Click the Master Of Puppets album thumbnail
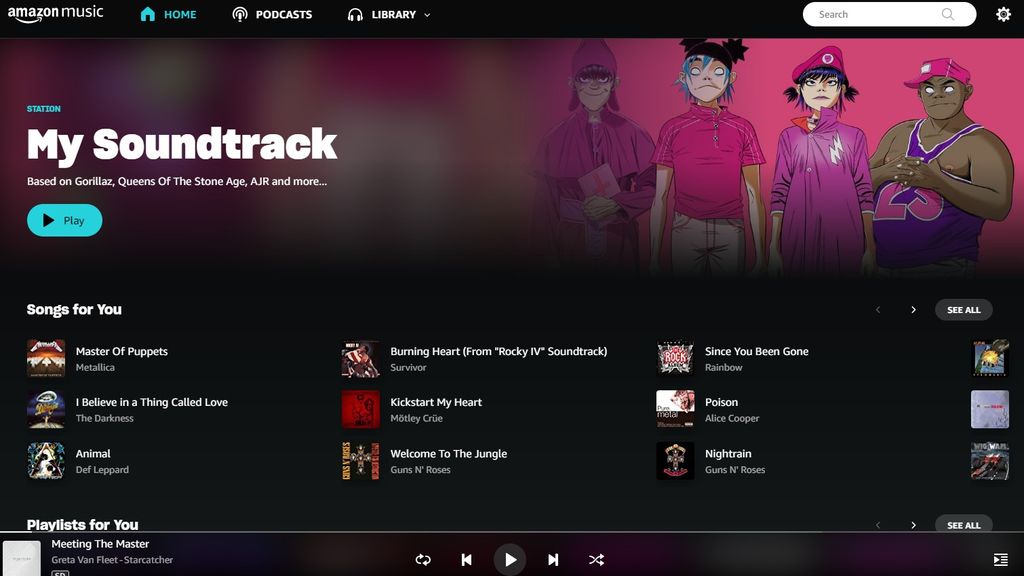Viewport: 1024px width, 576px height. [x=46, y=358]
